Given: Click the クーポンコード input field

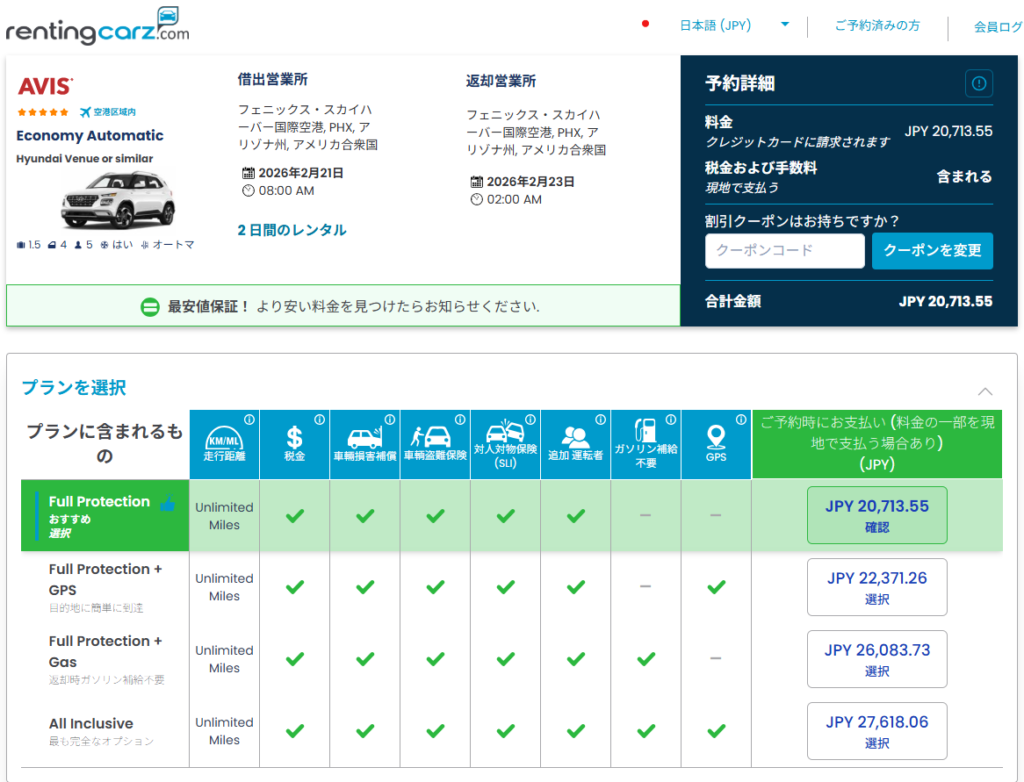Looking at the screenshot, I should [x=784, y=251].
